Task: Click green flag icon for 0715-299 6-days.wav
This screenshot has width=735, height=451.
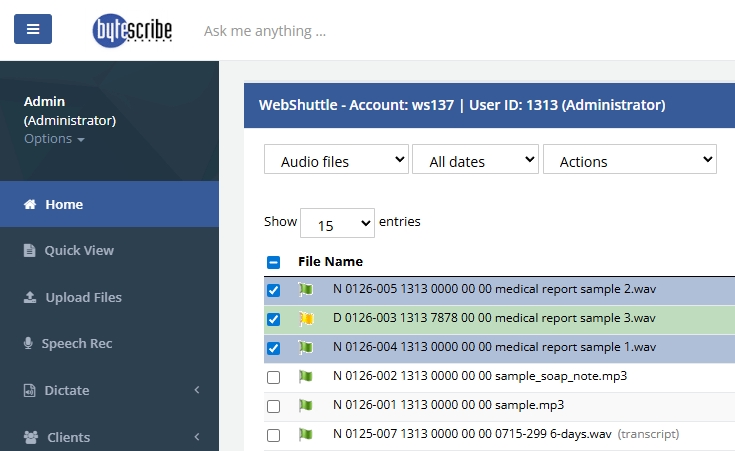Action: [x=305, y=435]
